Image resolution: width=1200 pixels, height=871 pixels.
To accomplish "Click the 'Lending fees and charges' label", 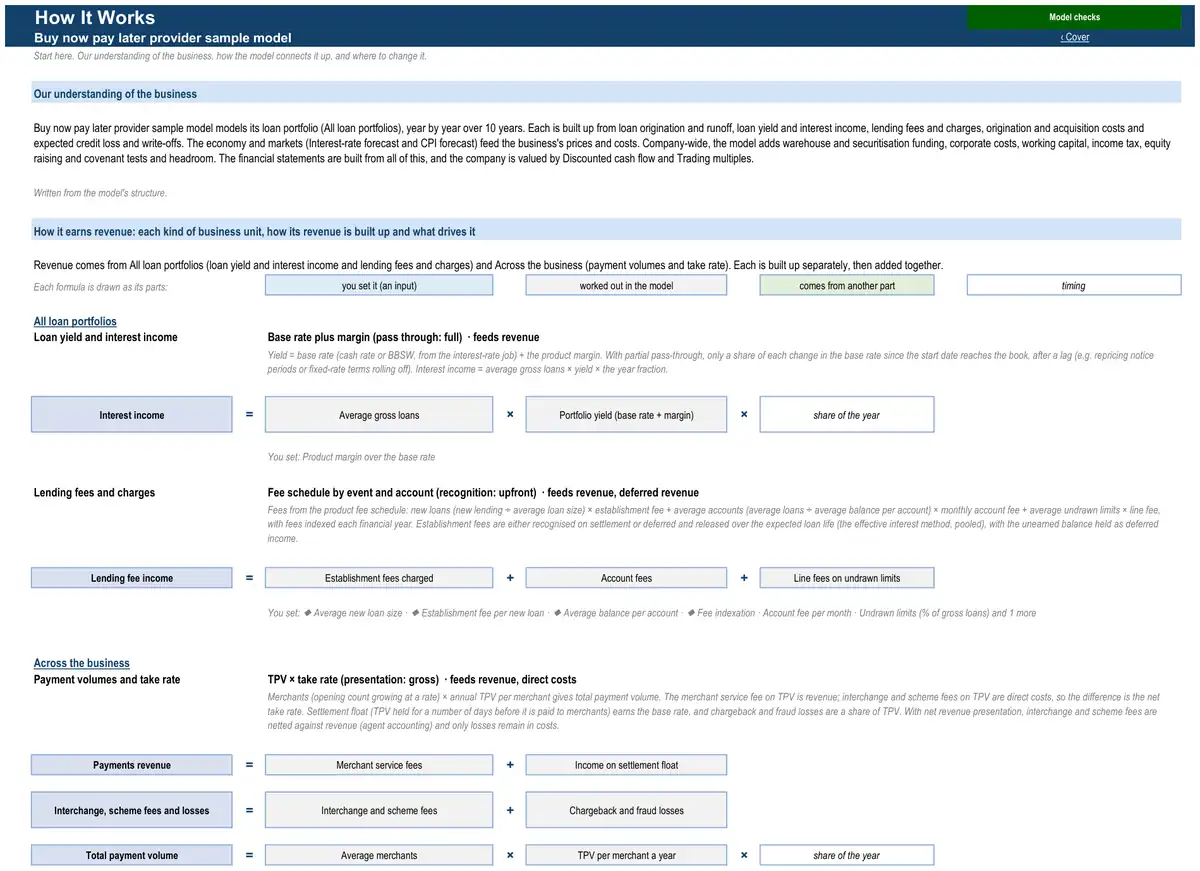I will tap(94, 492).
